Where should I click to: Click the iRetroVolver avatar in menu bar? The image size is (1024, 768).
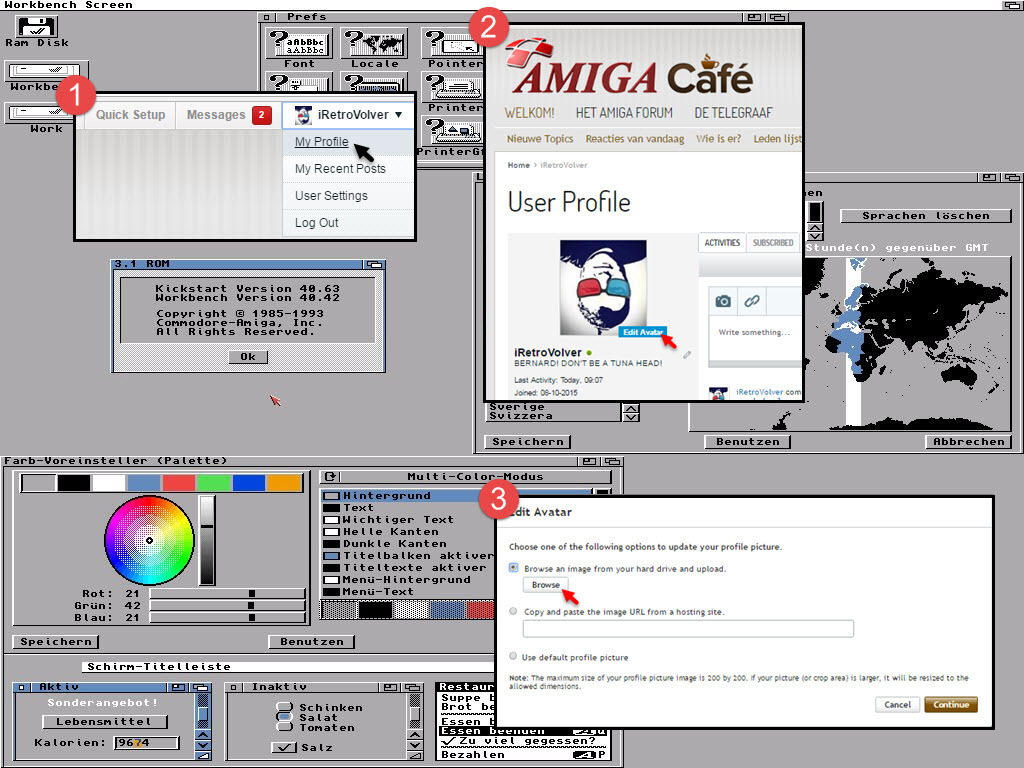coord(303,115)
